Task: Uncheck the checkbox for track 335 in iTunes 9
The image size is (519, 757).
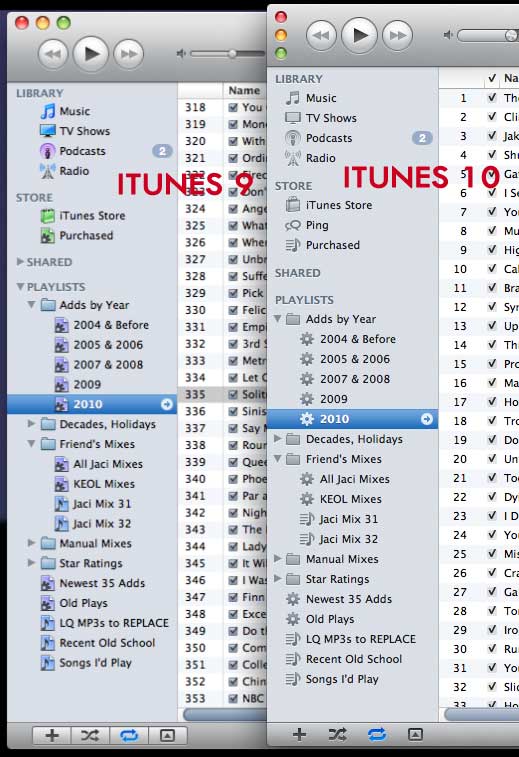Action: click(x=233, y=394)
